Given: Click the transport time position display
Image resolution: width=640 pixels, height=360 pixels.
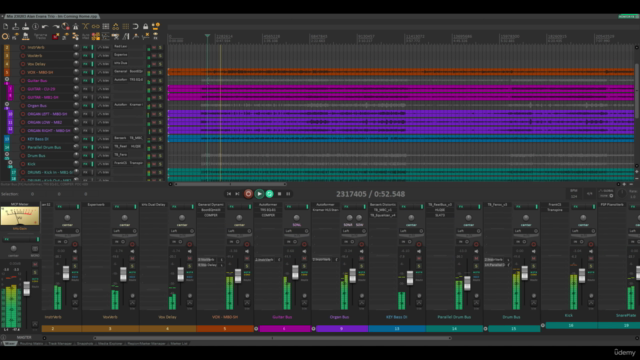Looking at the screenshot, I should point(371,194).
